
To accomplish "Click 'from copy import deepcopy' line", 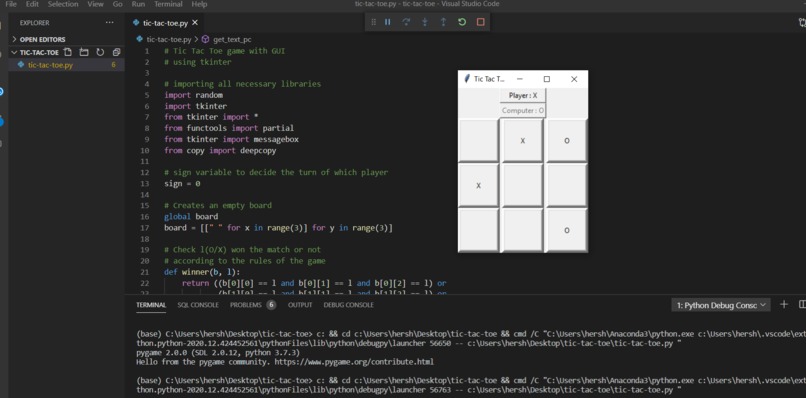I will 221,151.
